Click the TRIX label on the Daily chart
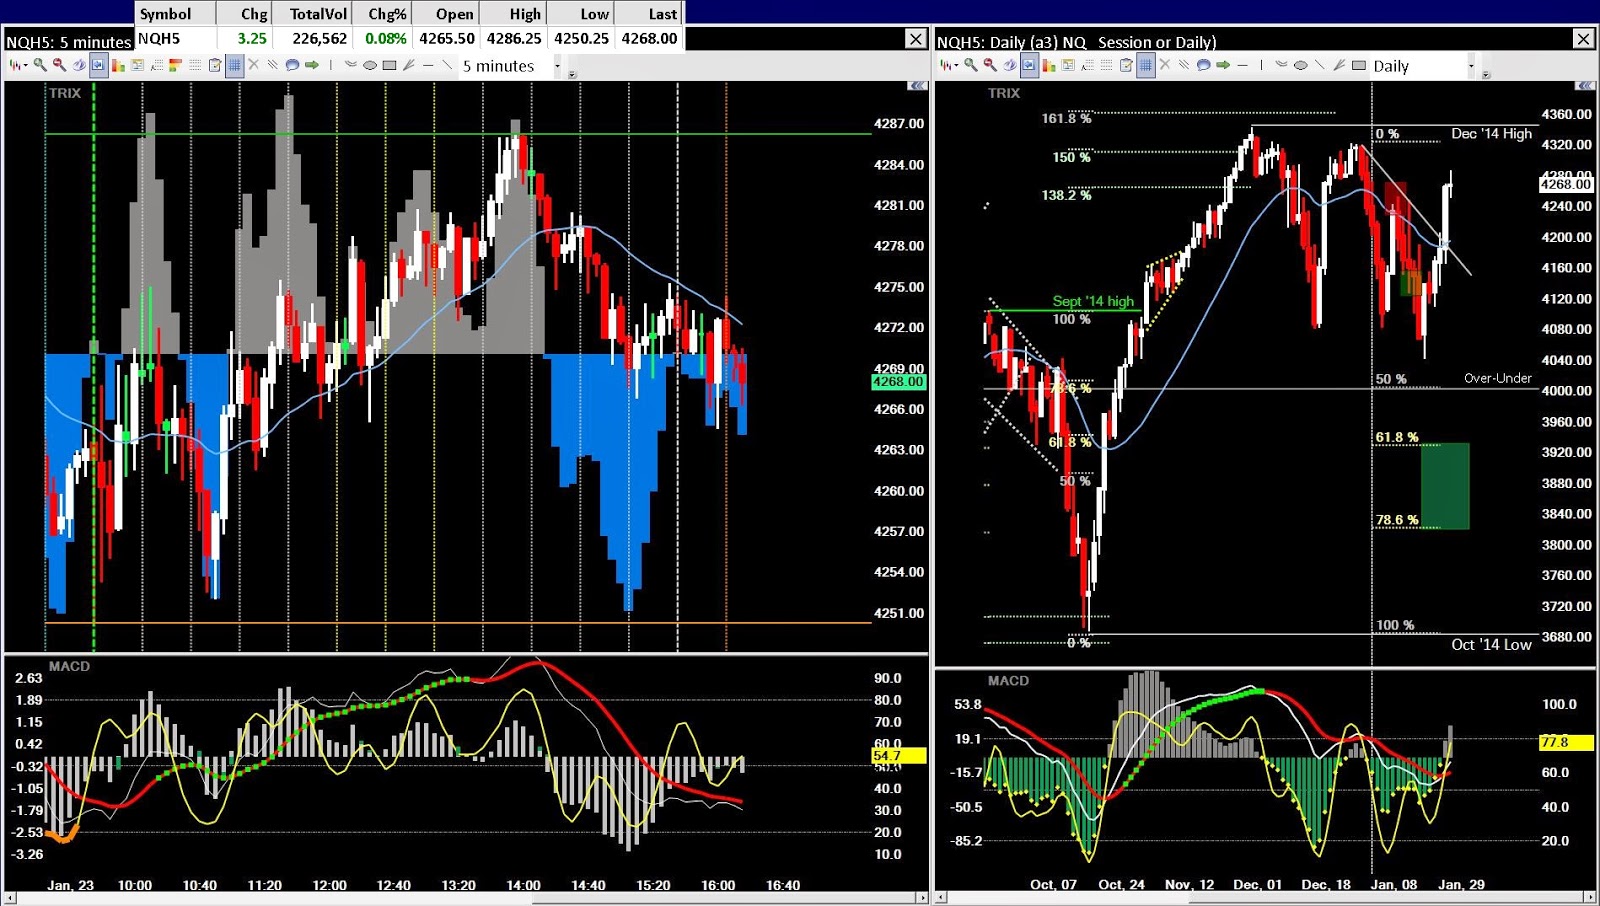Viewport: 1600px width, 906px height. [x=1004, y=93]
